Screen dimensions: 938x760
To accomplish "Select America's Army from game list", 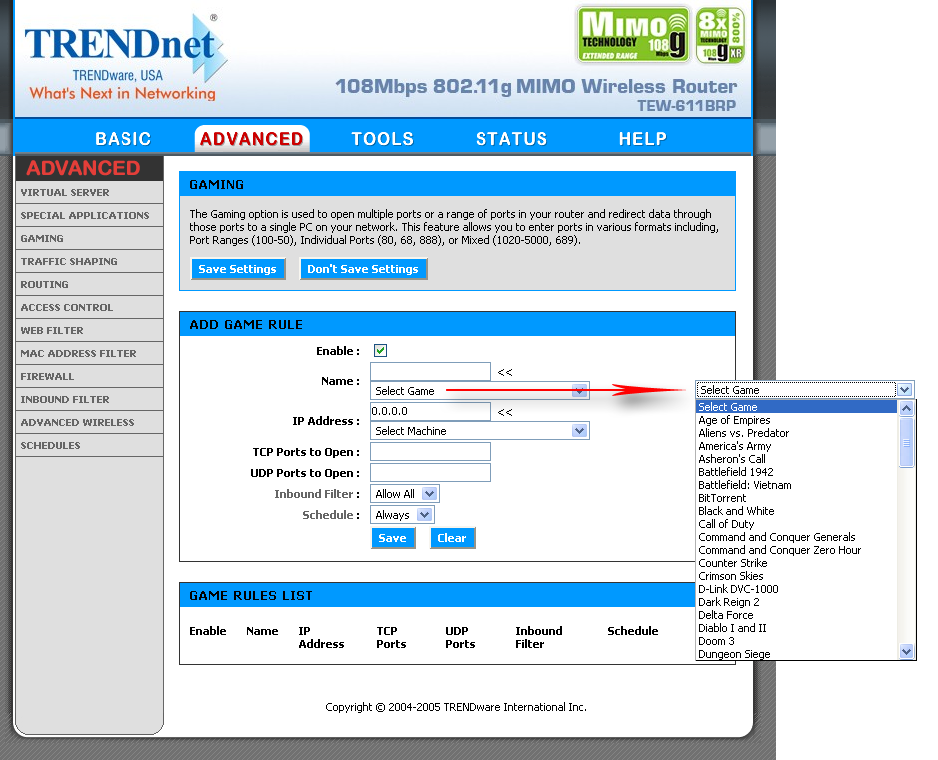I will click(x=797, y=446).
